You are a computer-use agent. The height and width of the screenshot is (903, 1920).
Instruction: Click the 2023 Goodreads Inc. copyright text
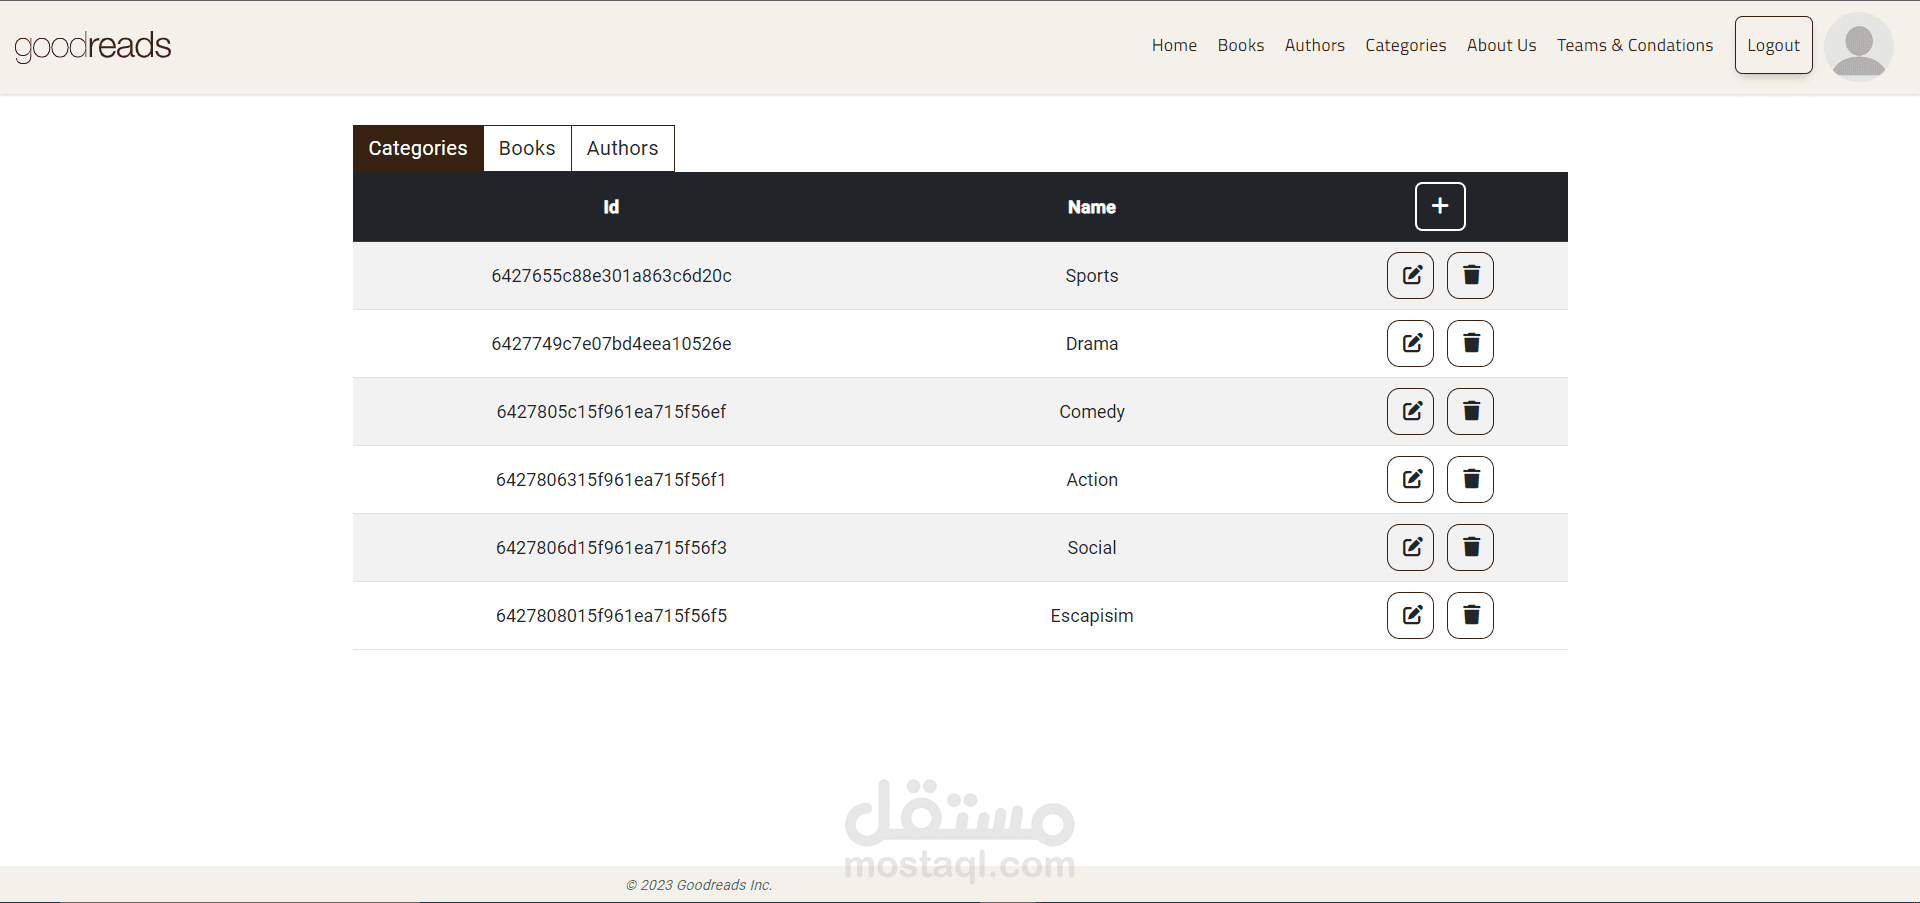click(x=699, y=885)
